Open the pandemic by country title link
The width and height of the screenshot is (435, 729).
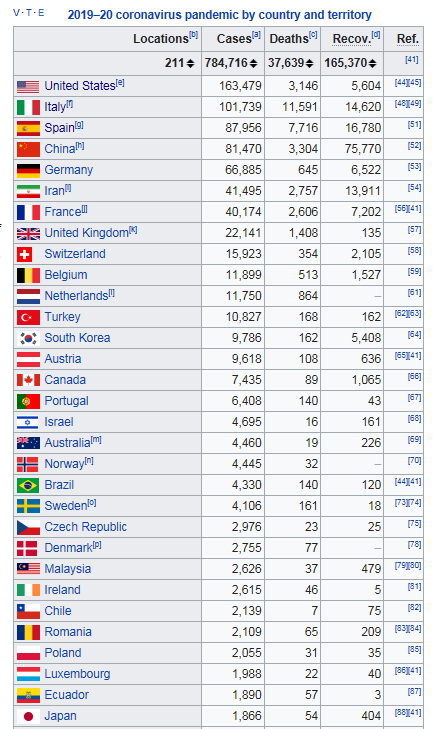(x=219, y=15)
